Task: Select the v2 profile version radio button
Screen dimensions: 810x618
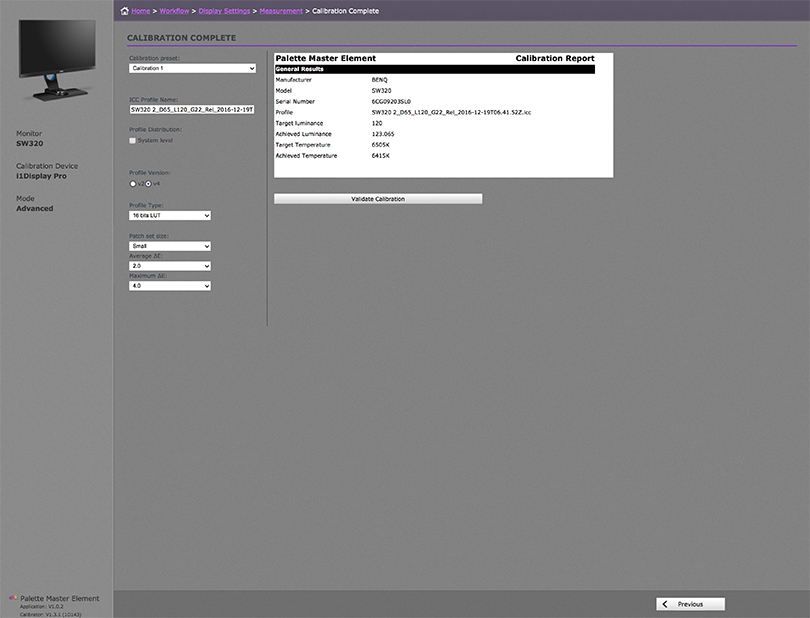Action: click(133, 184)
